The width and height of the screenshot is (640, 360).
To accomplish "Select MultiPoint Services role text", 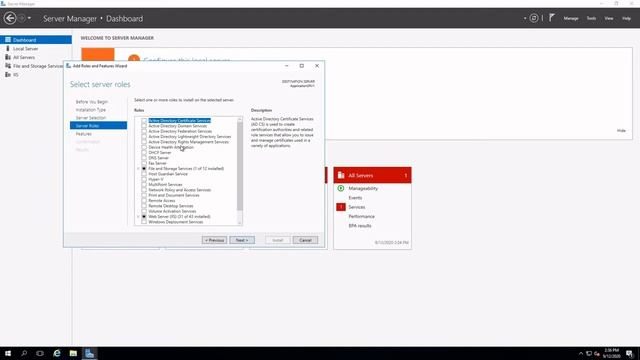I will [165, 184].
